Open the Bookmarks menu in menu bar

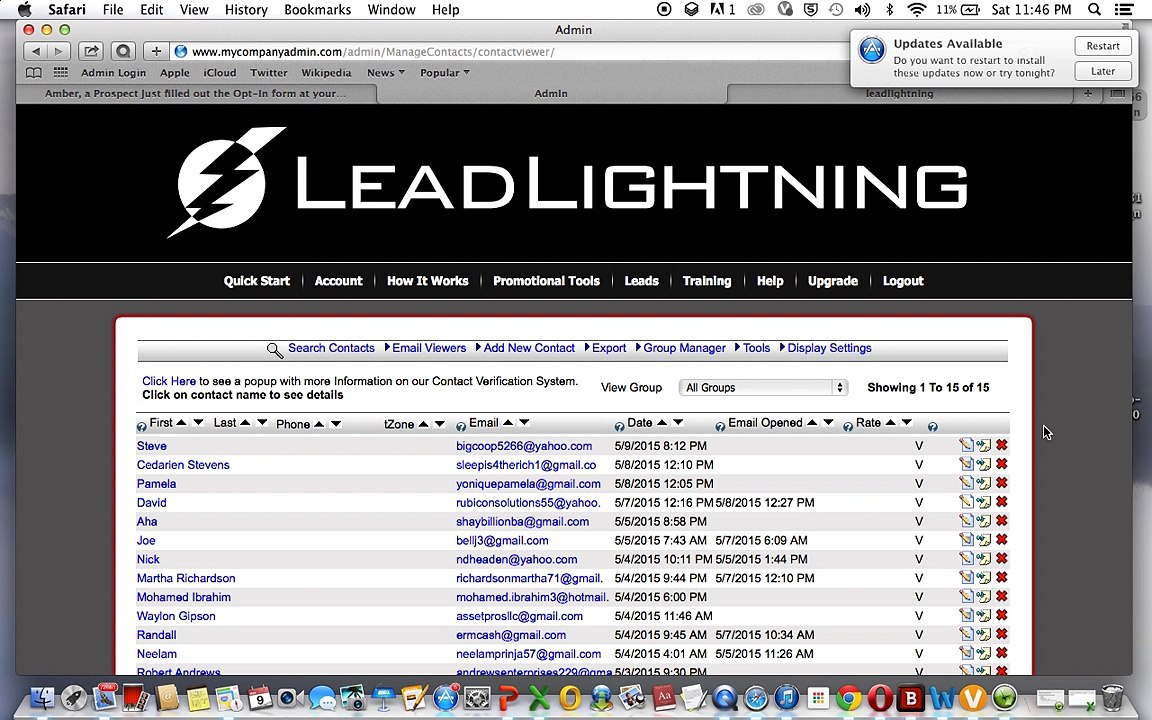click(x=317, y=10)
